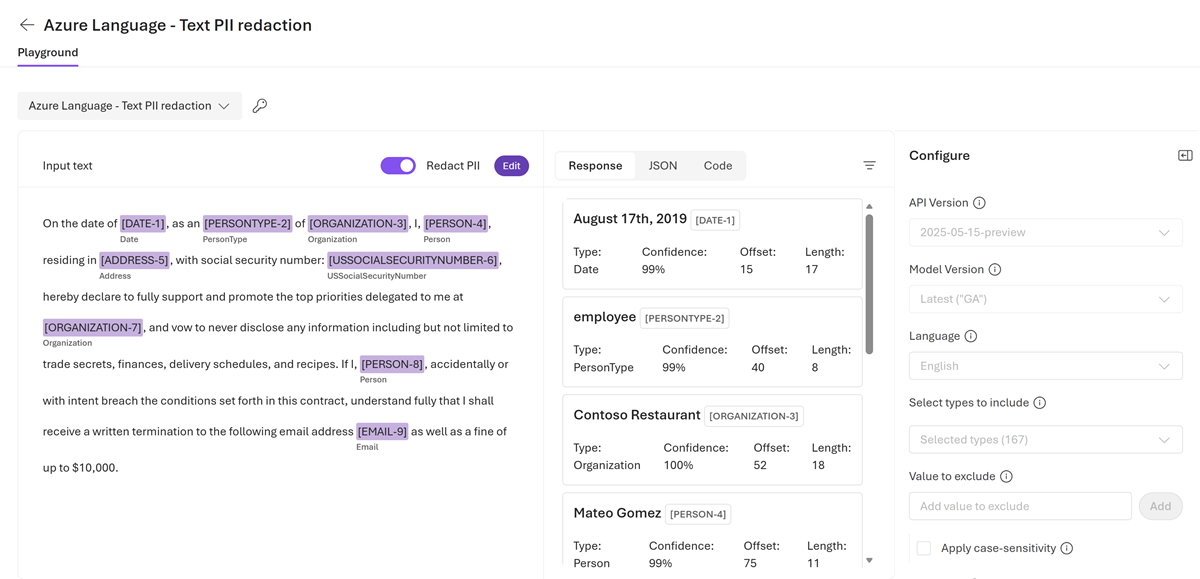The image size is (1200, 579).
Task: Collapse the Configure panel icon
Action: pos(1185,156)
